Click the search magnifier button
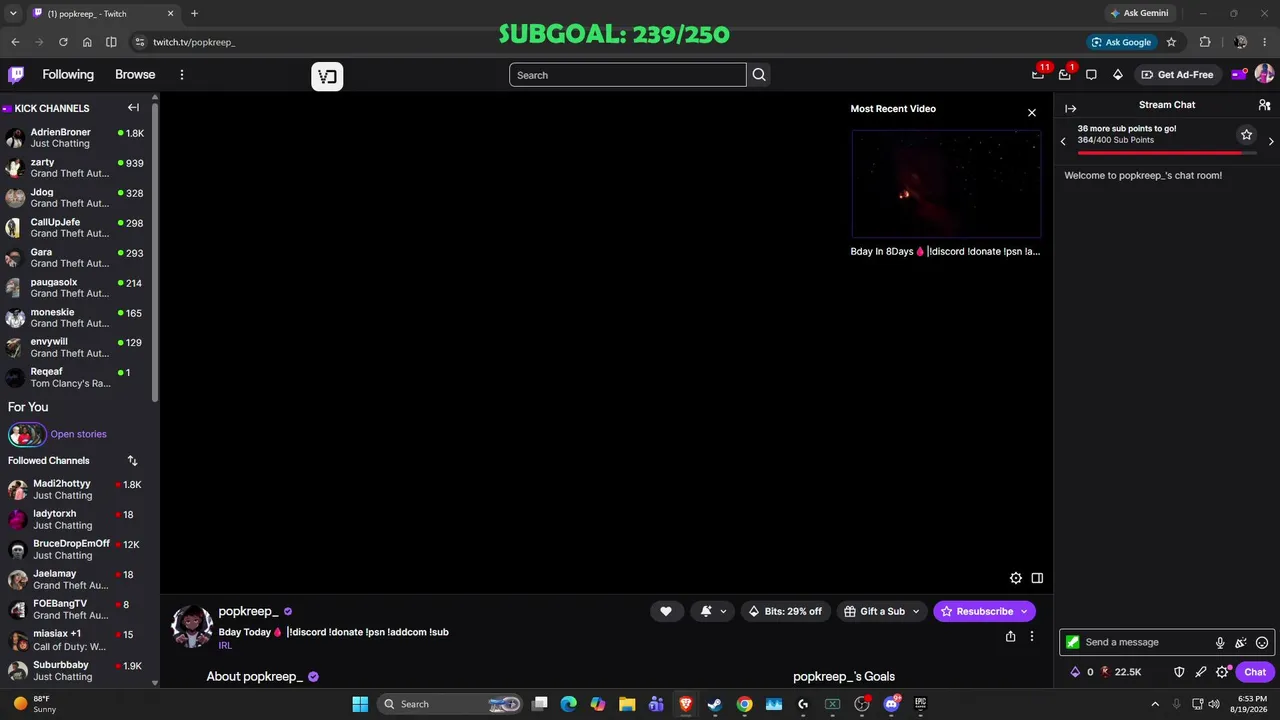 [x=759, y=75]
